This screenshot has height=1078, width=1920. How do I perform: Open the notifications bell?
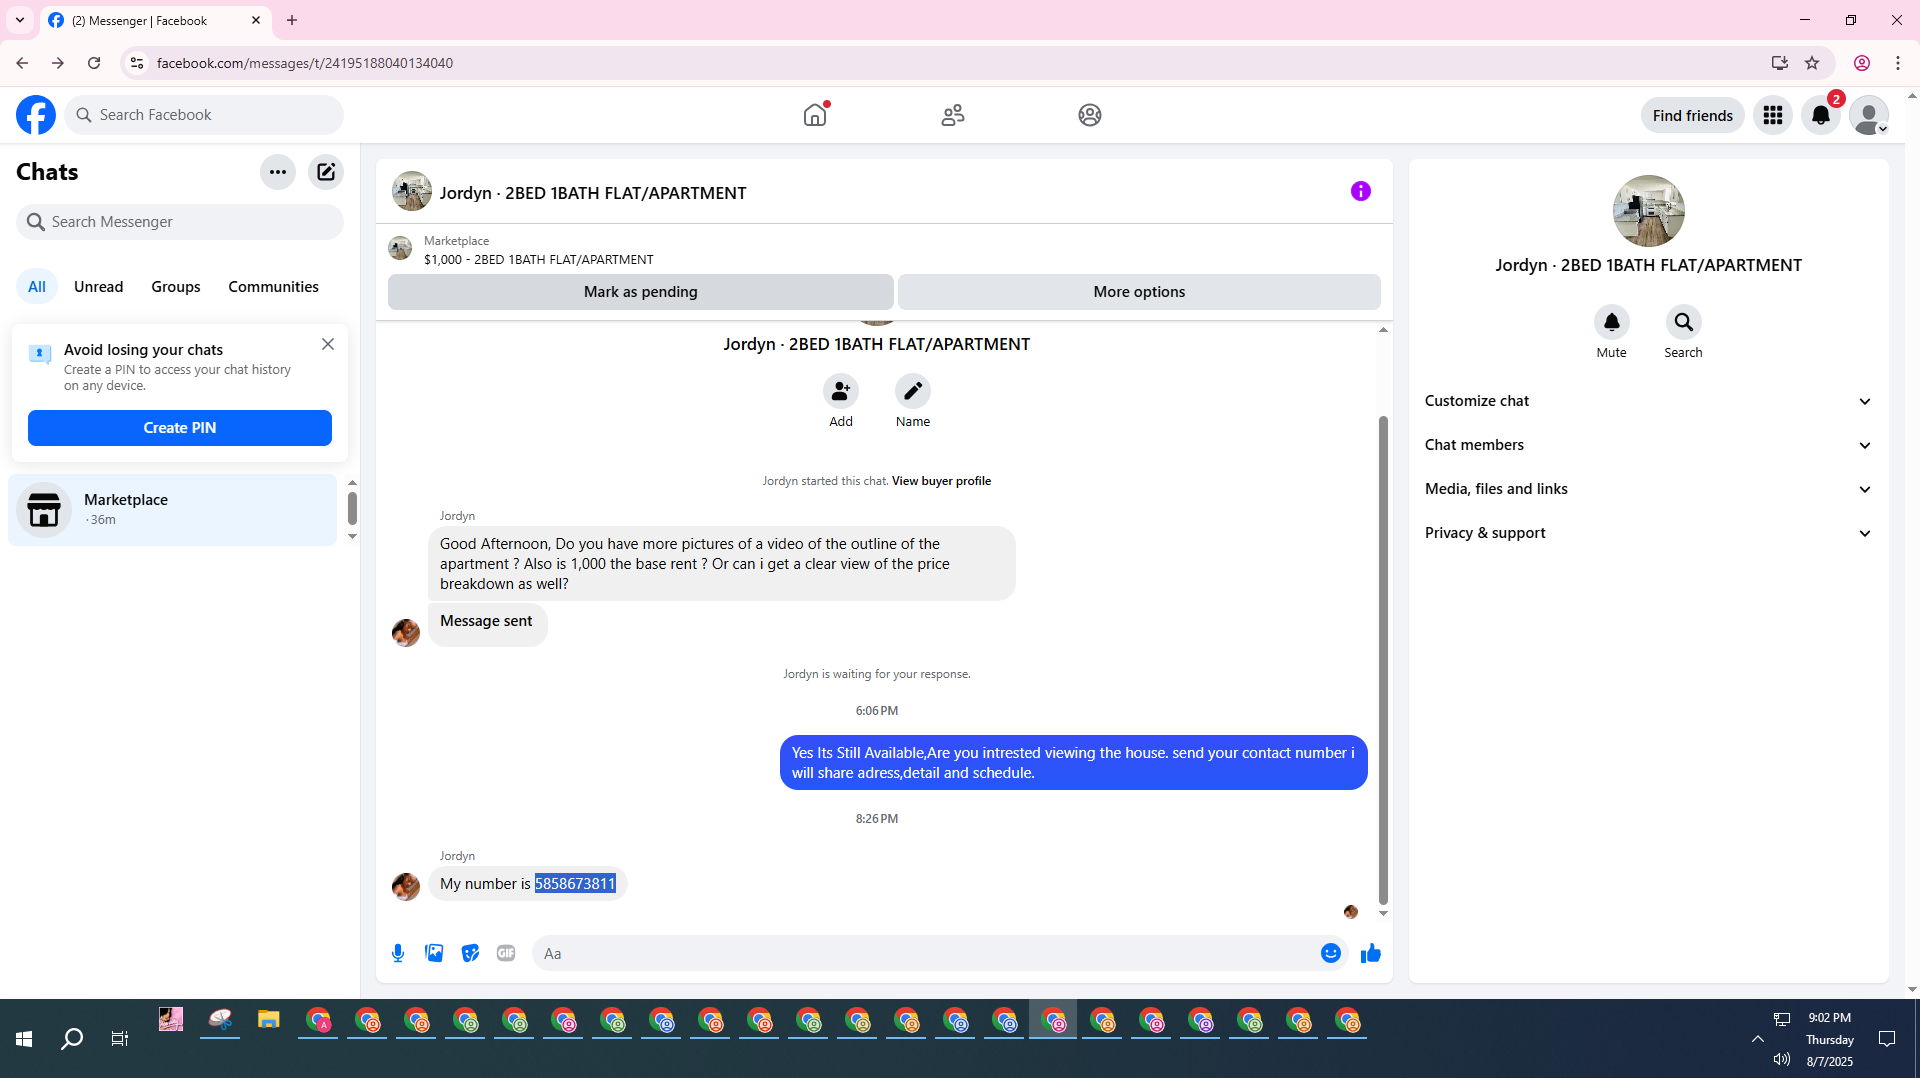pyautogui.click(x=1821, y=115)
